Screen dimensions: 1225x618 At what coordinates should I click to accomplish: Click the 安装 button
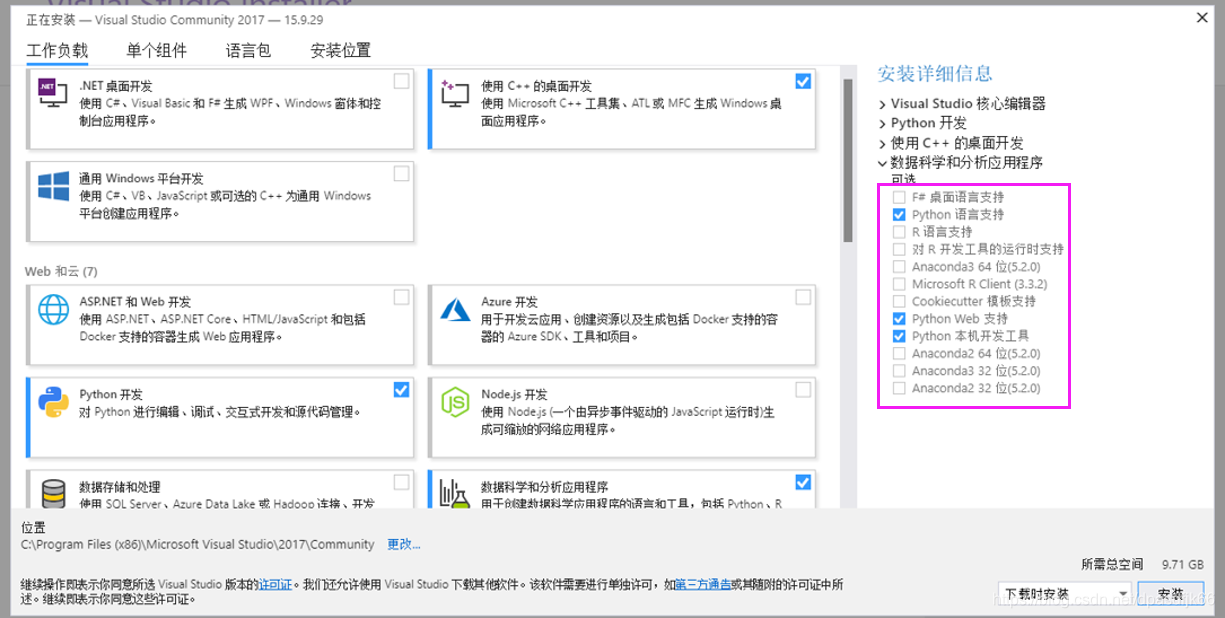coord(1171,594)
